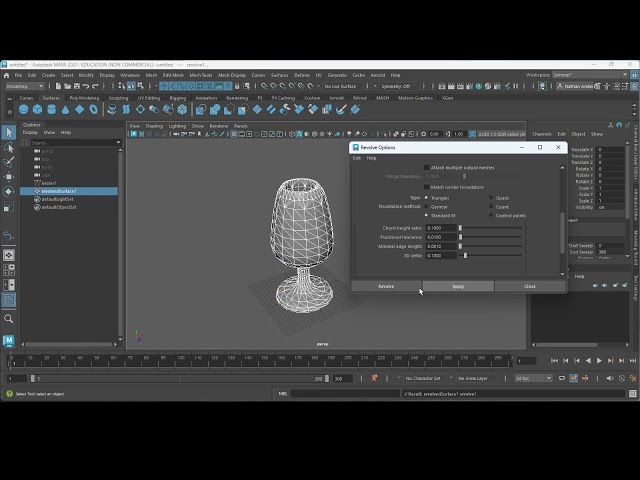Select revolvedSurface1 in the Outliner
Viewport: 640px width, 480px height.
[x=69, y=191]
